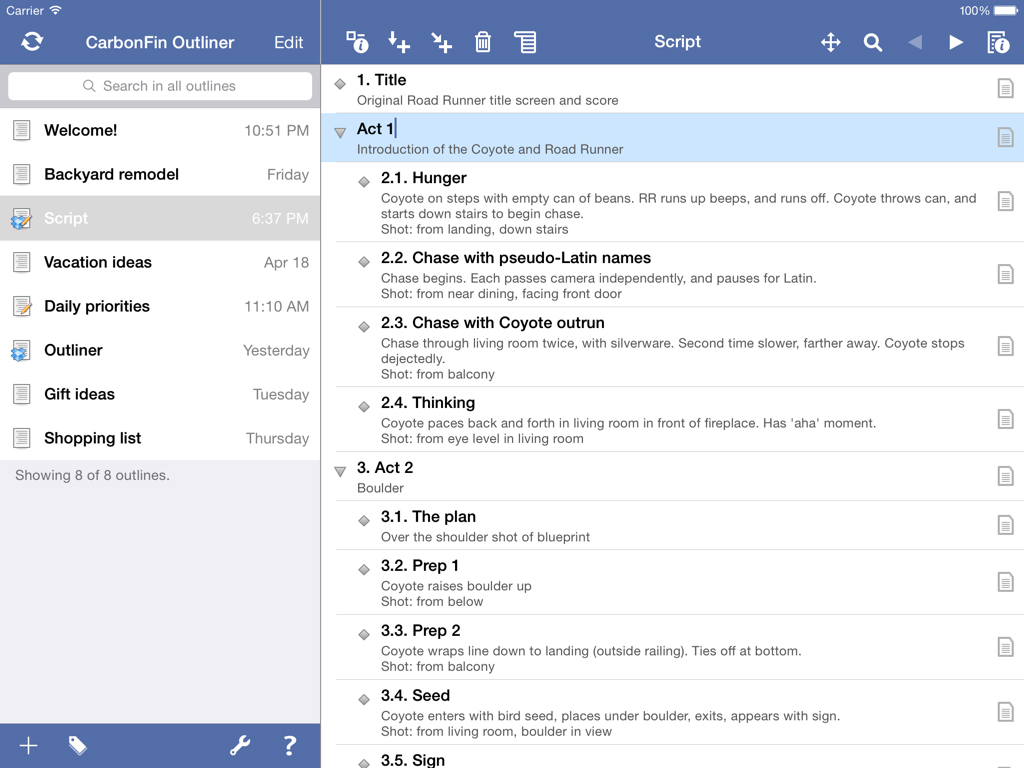Open the Outliner outline
1024x768 pixels.
[160, 350]
